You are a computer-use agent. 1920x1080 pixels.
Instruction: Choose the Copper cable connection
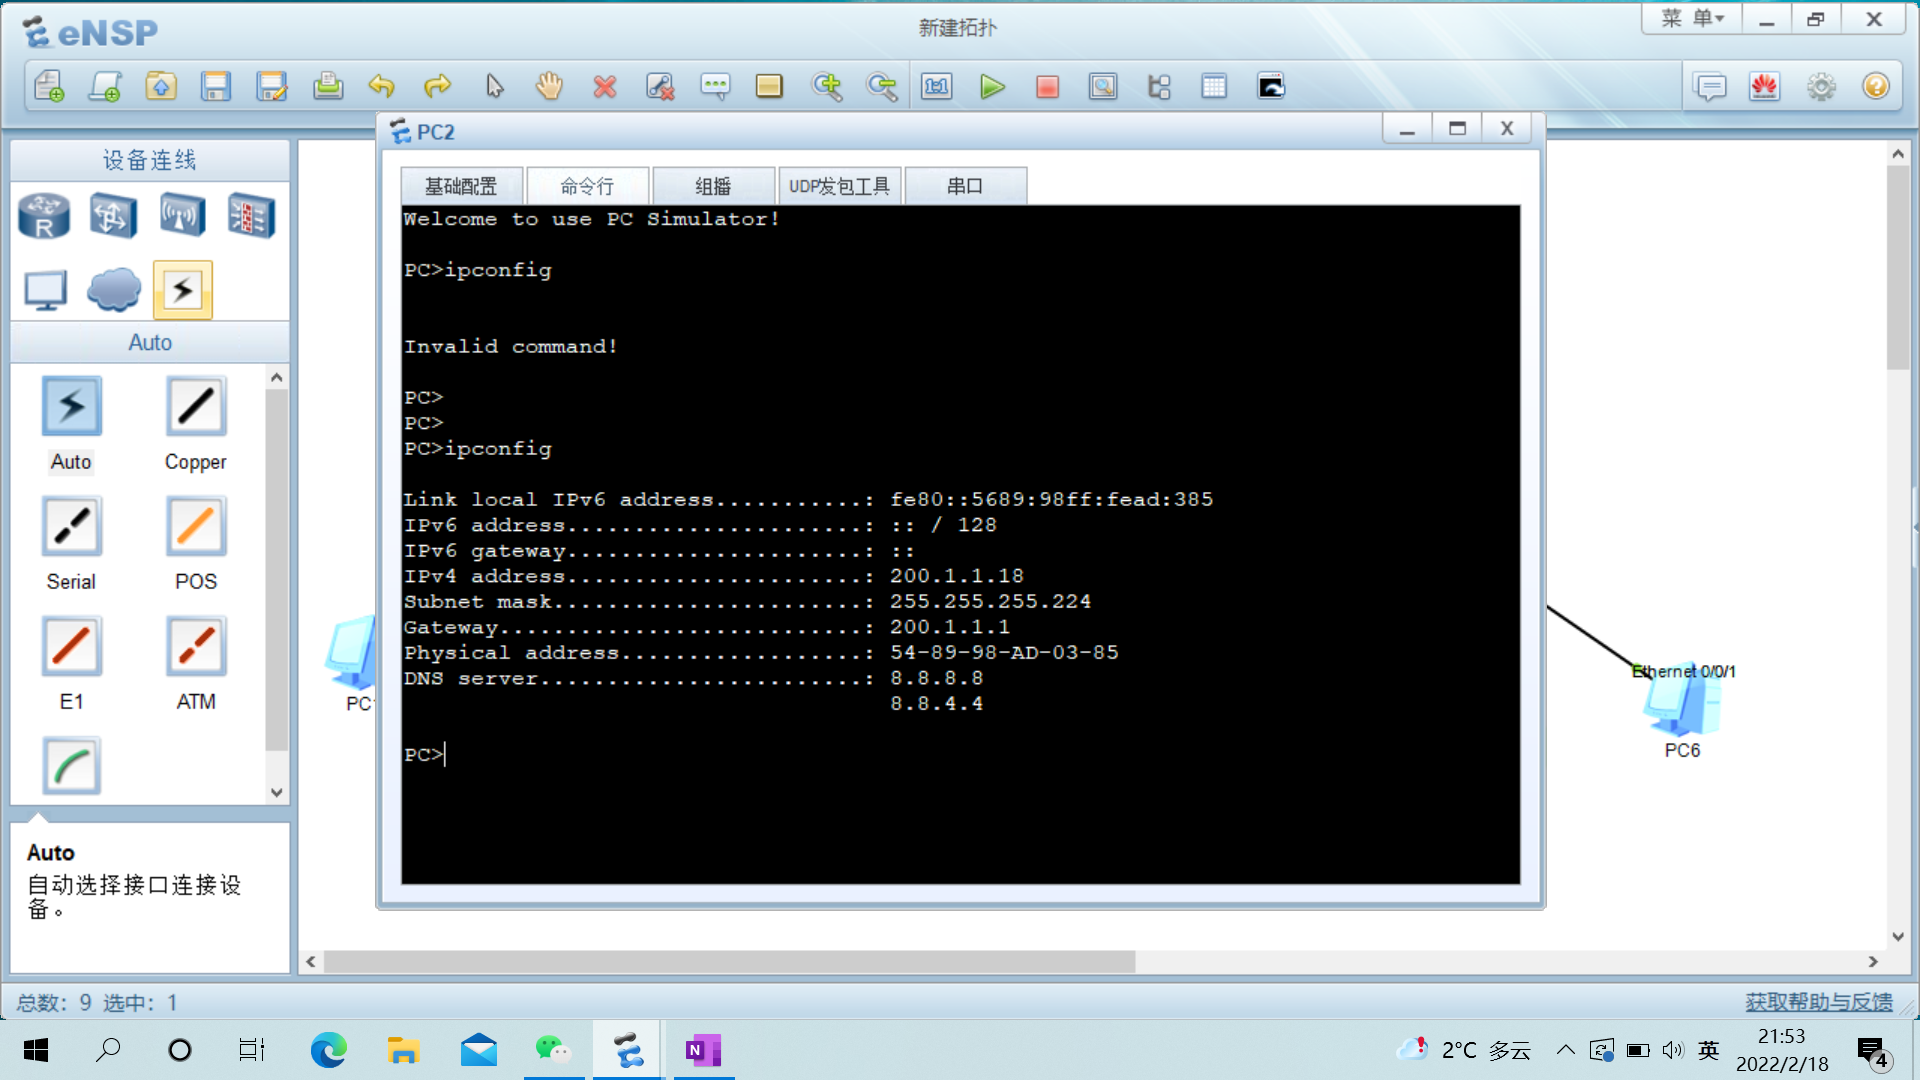[x=196, y=407]
